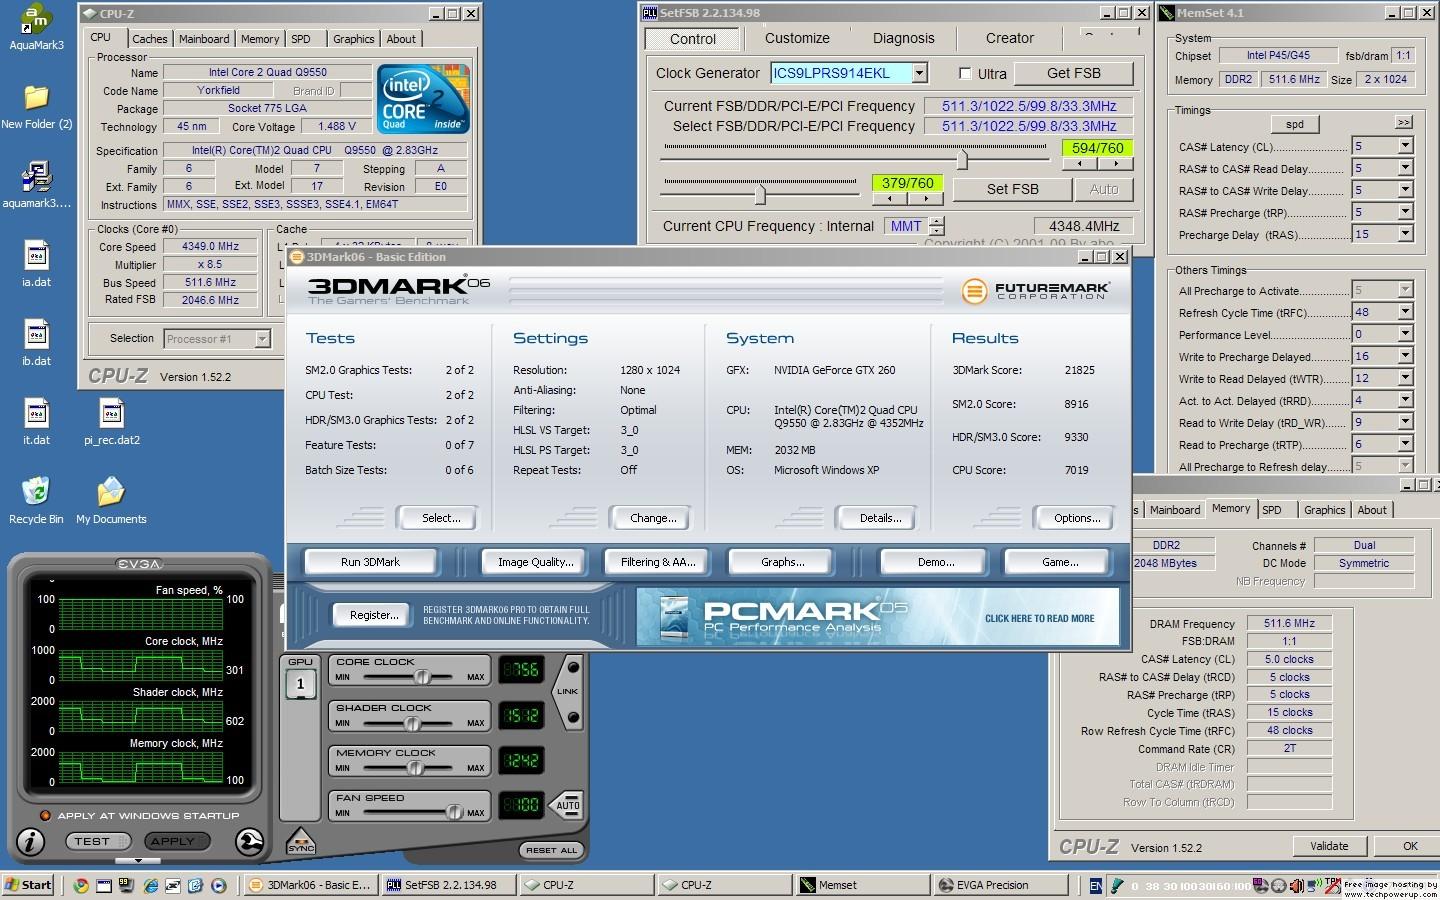1440x900 pixels.
Task: Open CPU-Z processor Selection dropdown
Action: pyautogui.click(x=262, y=339)
